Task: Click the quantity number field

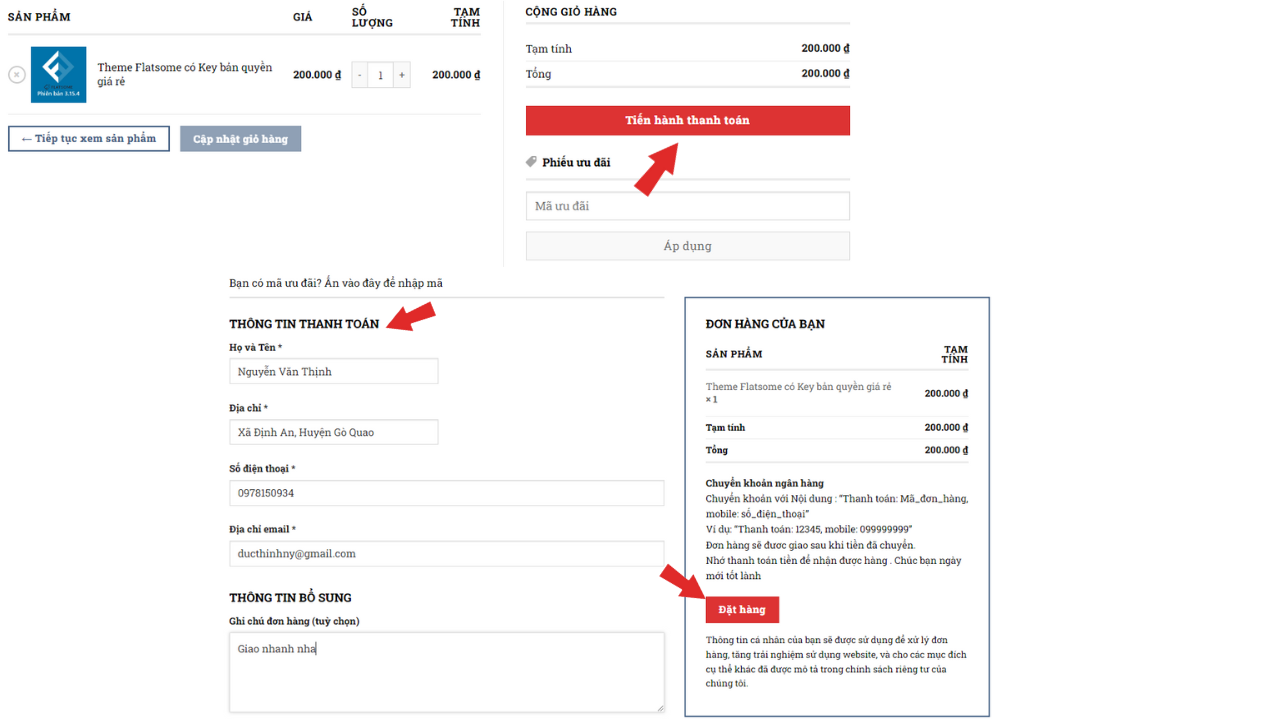Action: 380,75
